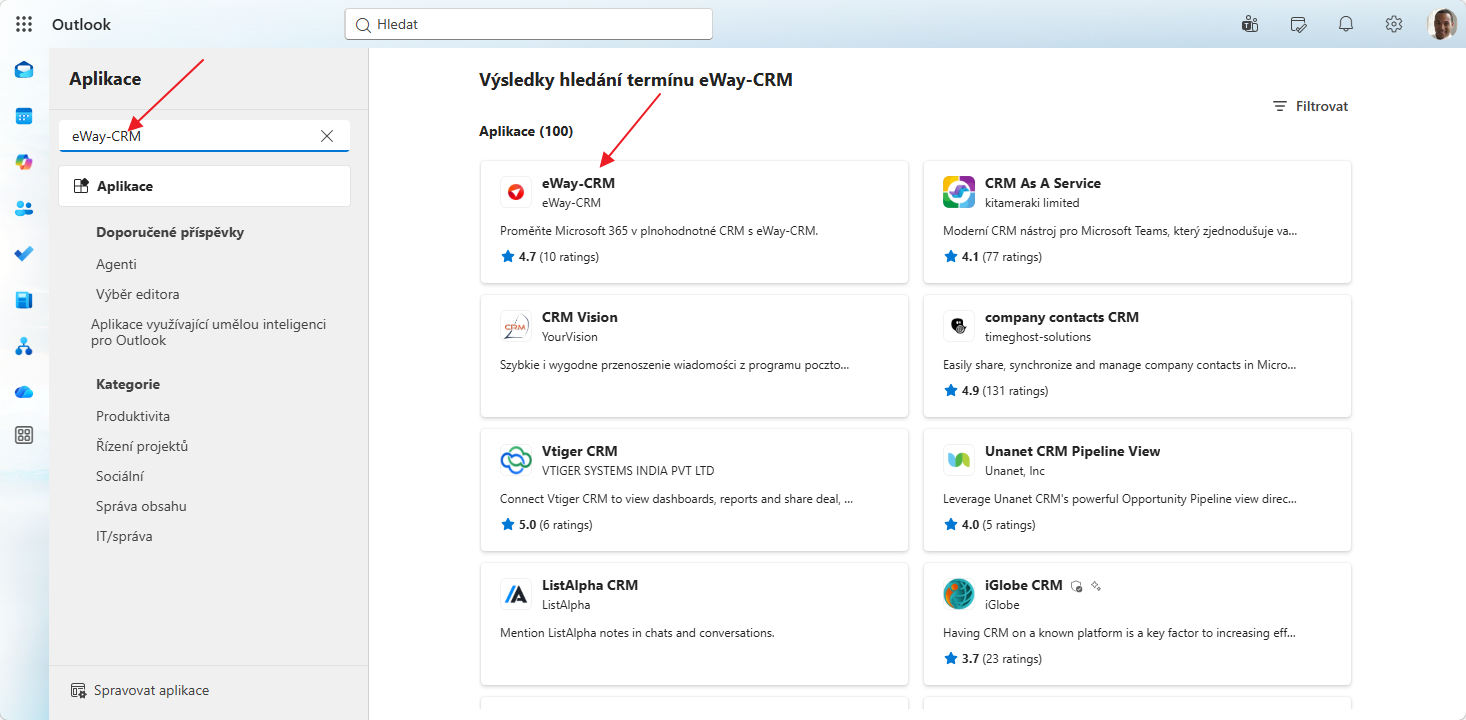Open People contacts in left rail

tap(24, 208)
